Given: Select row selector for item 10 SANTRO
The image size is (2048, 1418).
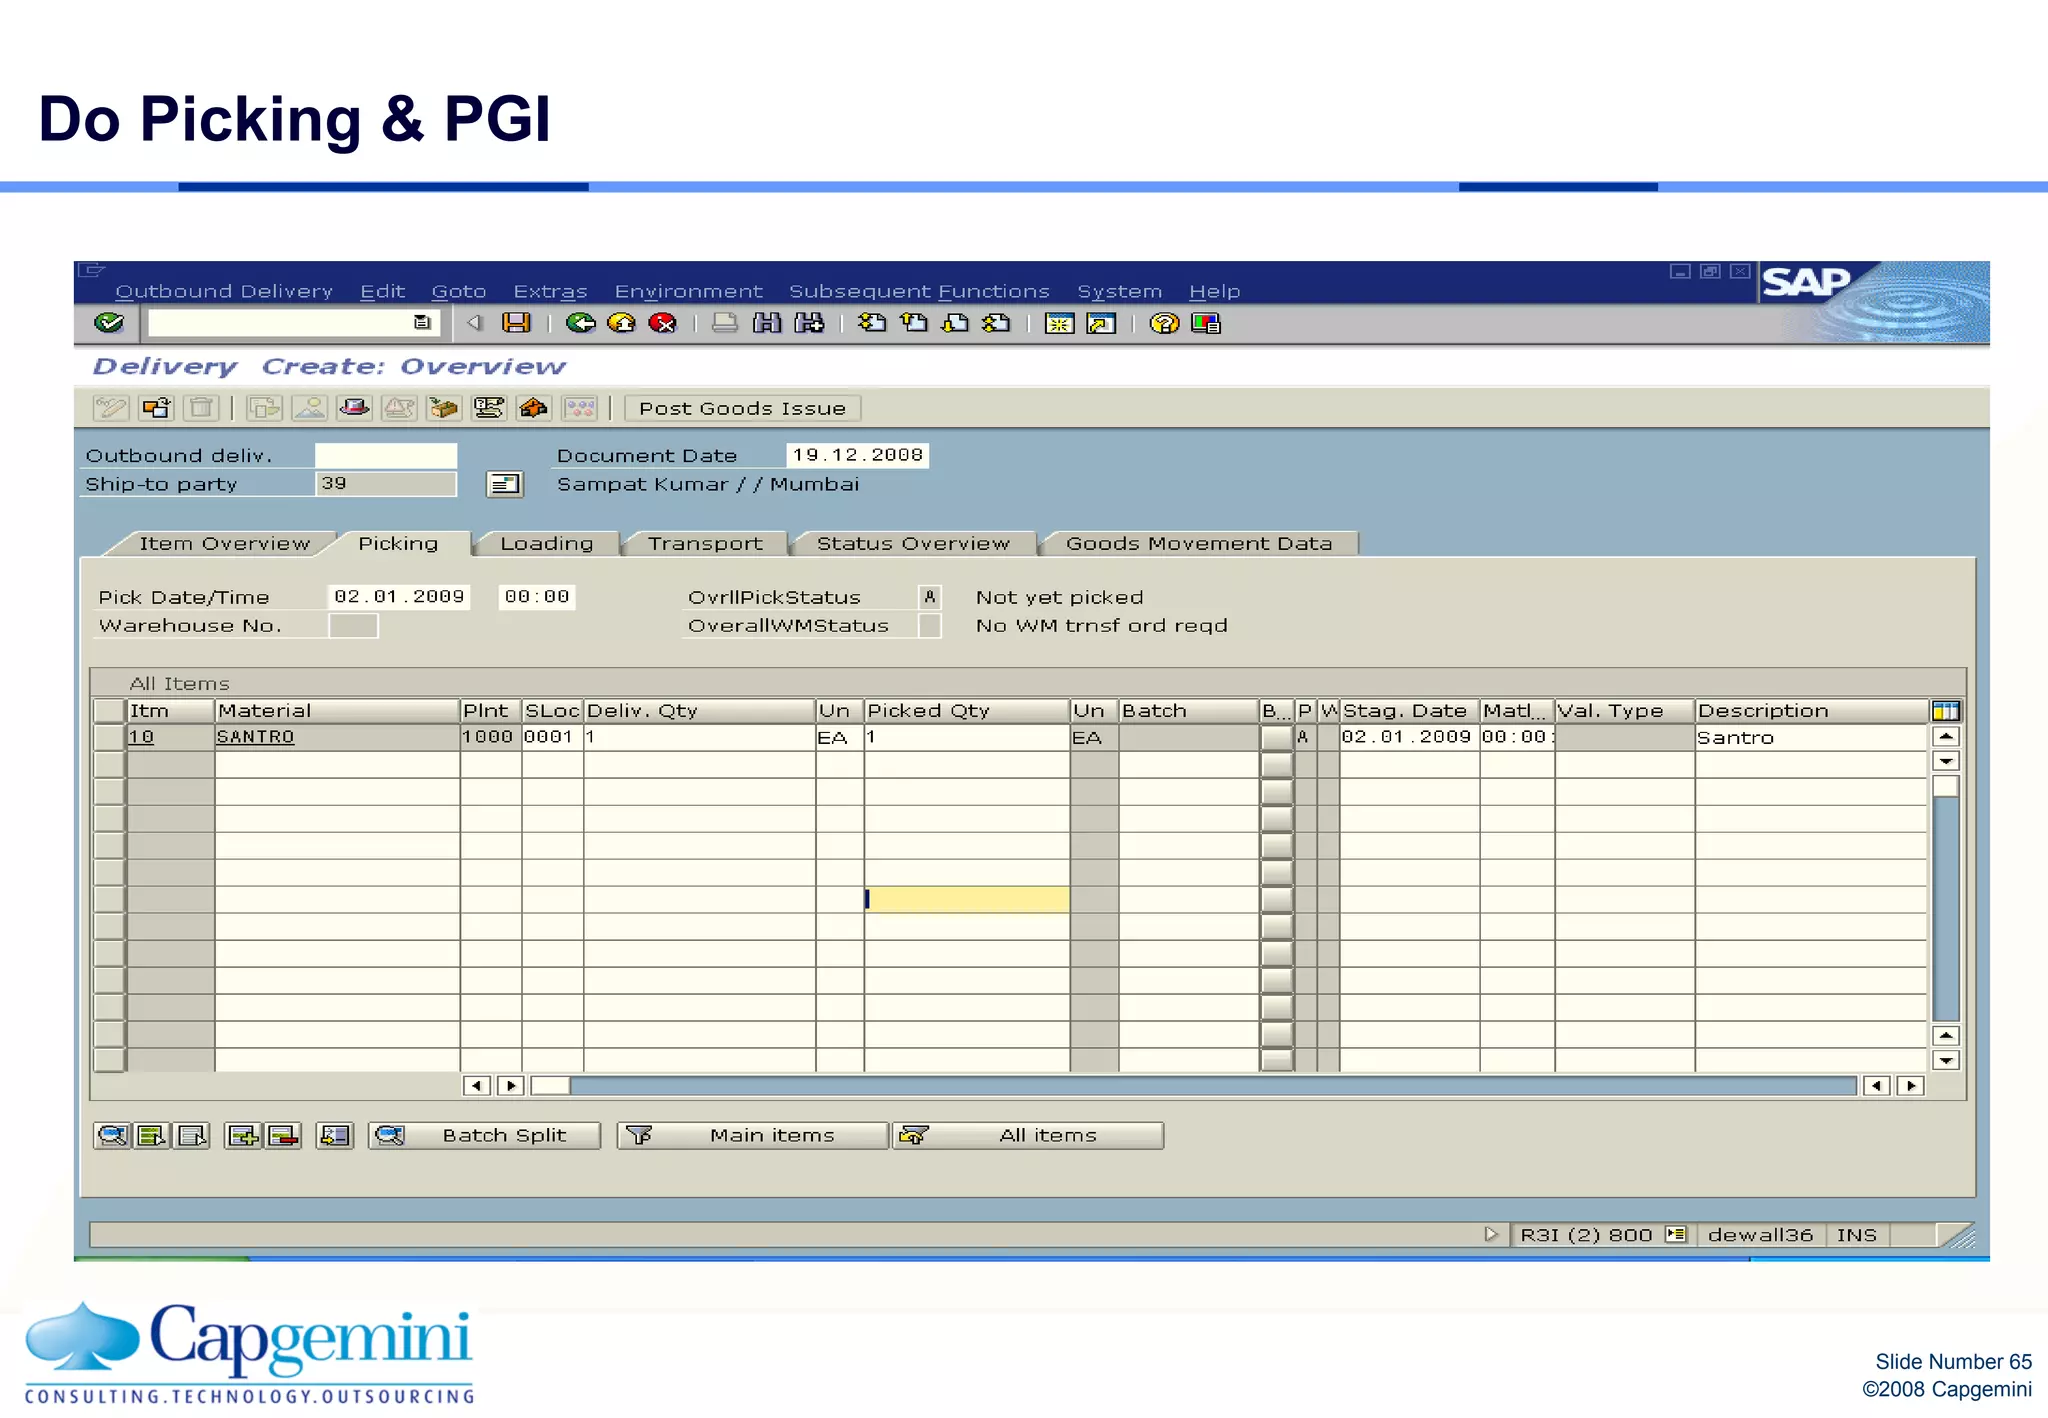Looking at the screenshot, I should 108,737.
